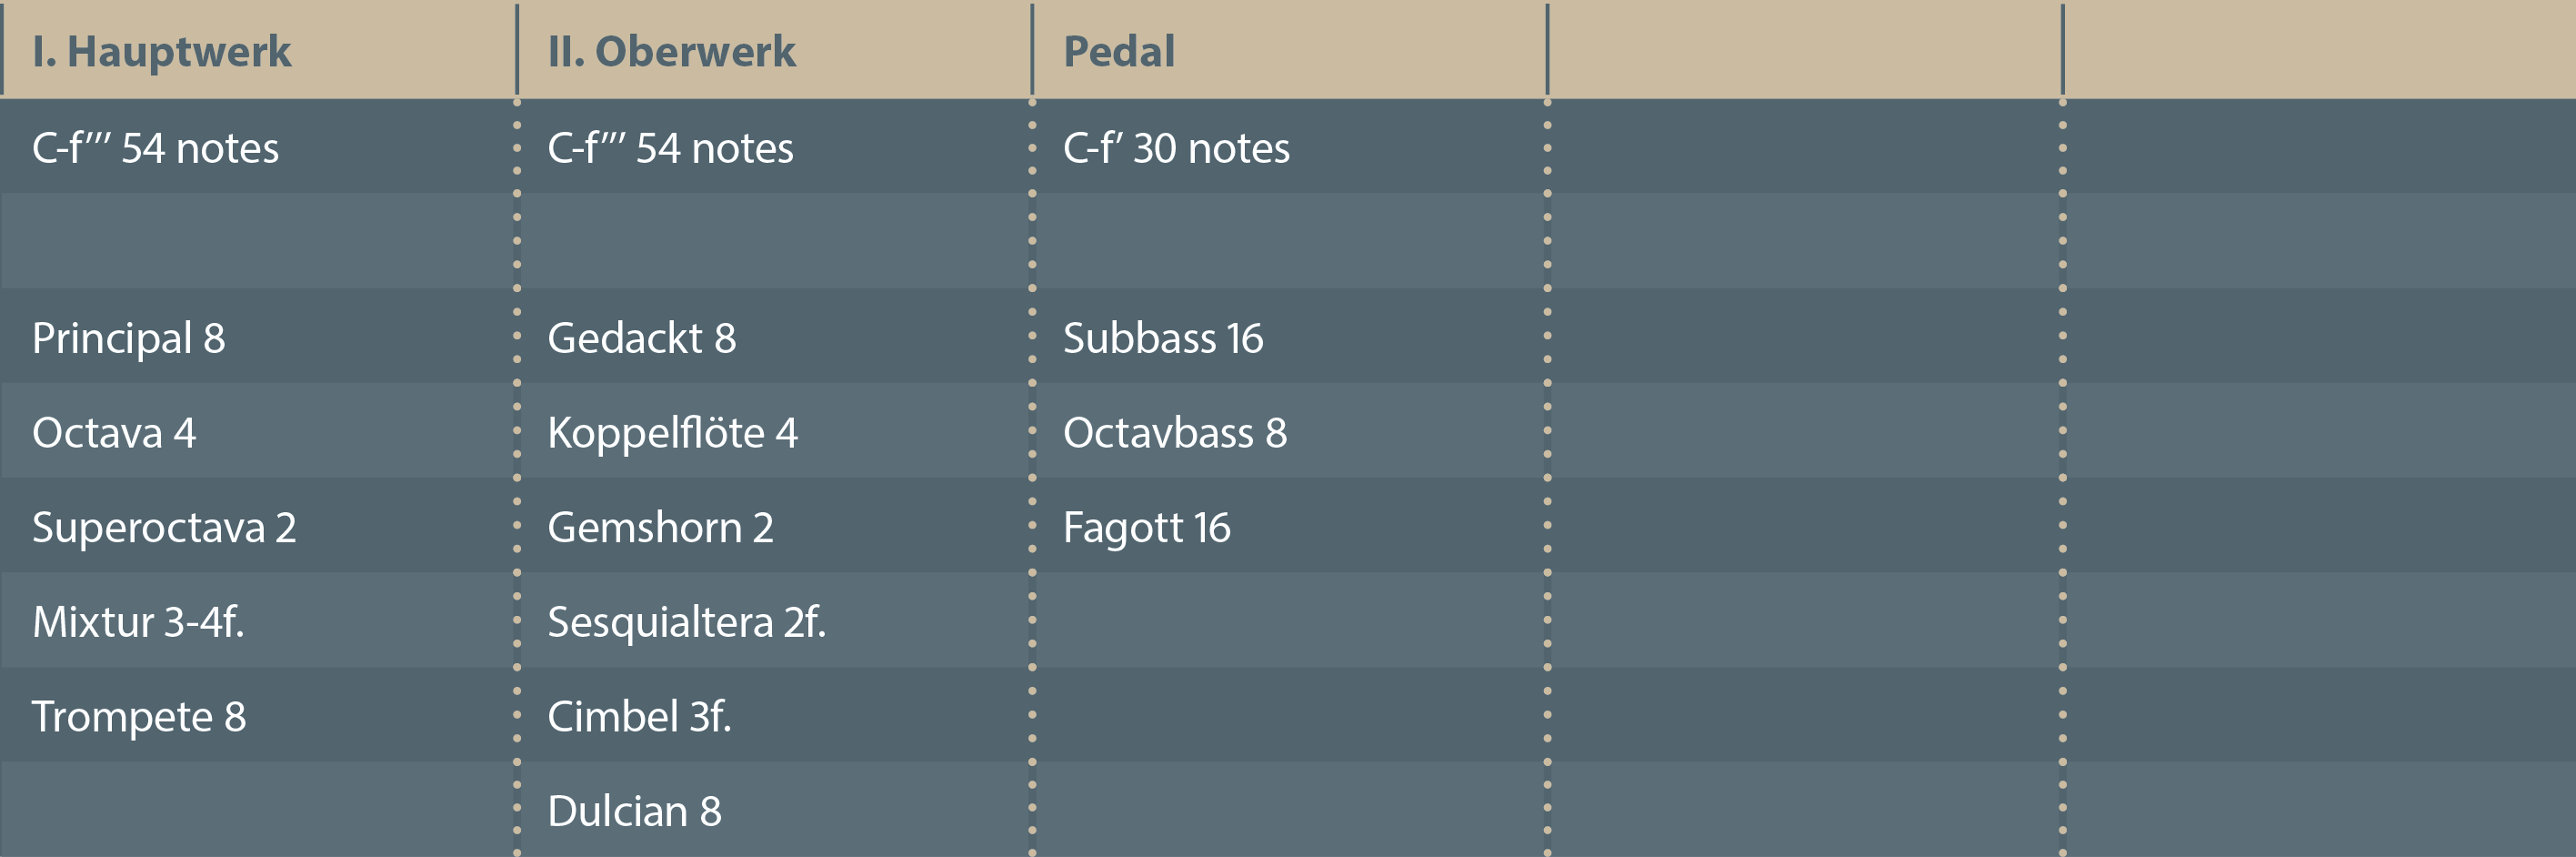This screenshot has width=2576, height=857.
Task: Choose the Fagott 16 pedal stop
Action: [x=1146, y=527]
